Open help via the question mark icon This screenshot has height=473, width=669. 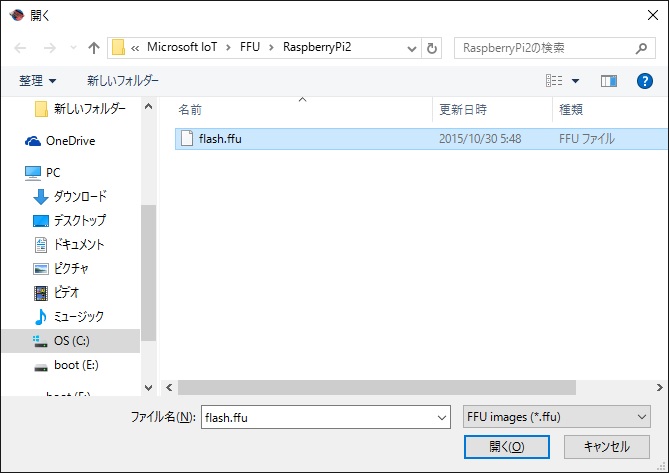(644, 81)
